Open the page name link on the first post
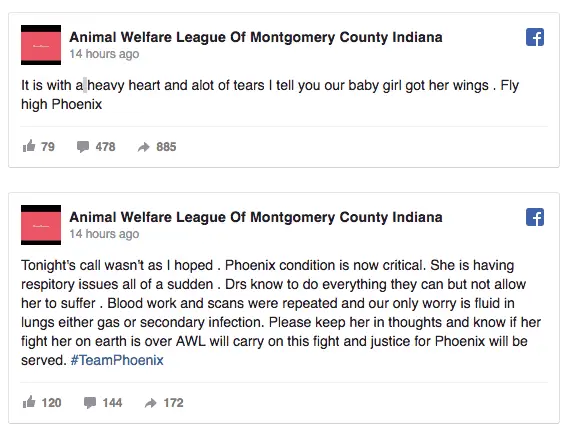 [256, 37]
